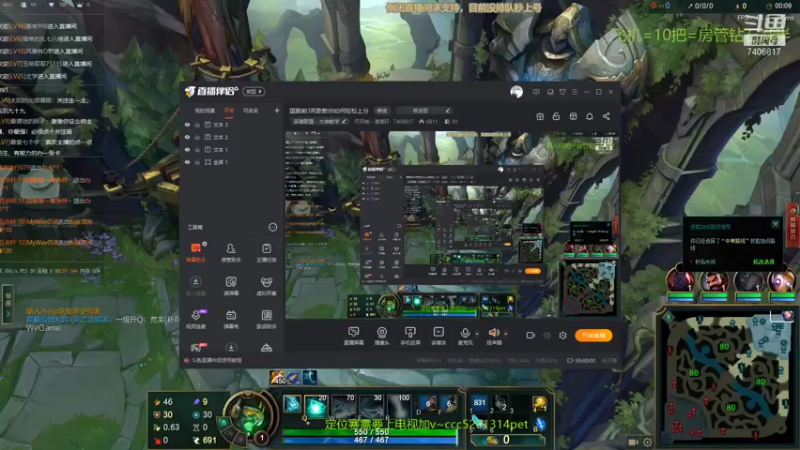
Task: Expand speaker options arrow
Action: (x=506, y=334)
